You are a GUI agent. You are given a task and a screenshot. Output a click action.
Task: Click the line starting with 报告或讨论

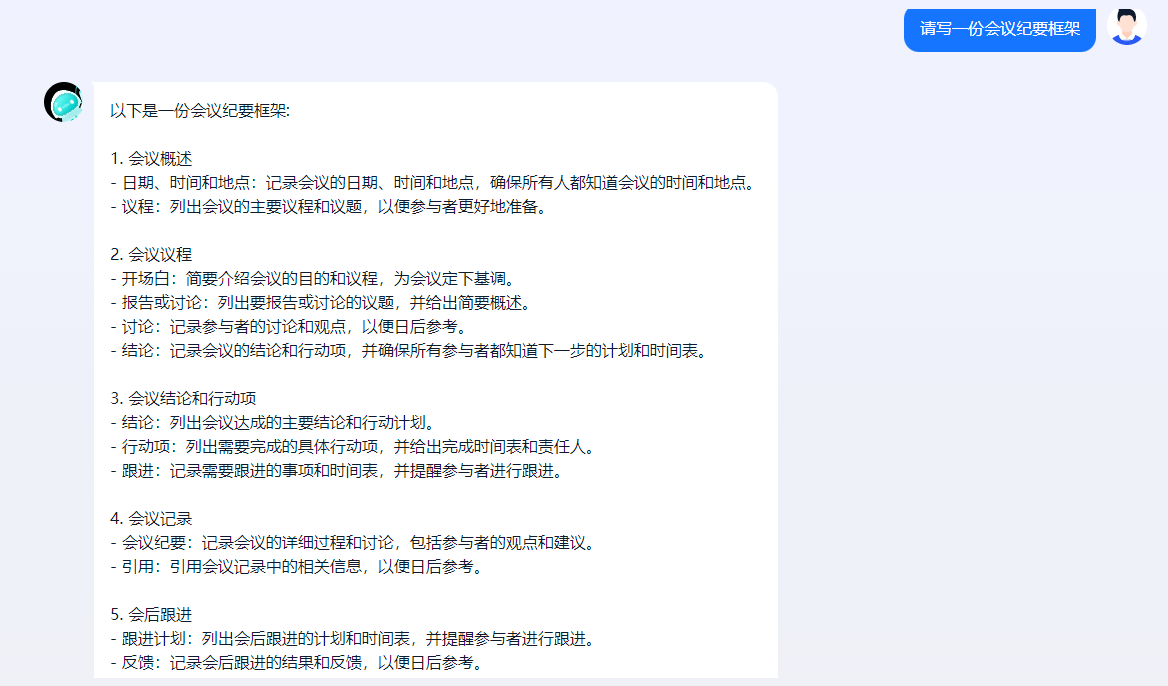coord(321,303)
